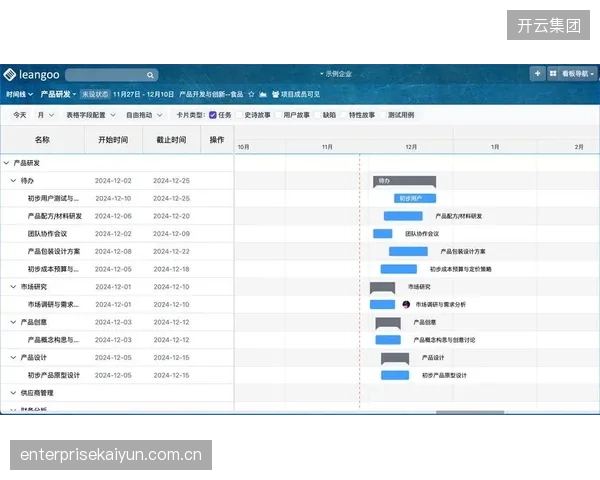Click the horizontal Gantt scrollbar
The image size is (600, 480).
coord(470,412)
